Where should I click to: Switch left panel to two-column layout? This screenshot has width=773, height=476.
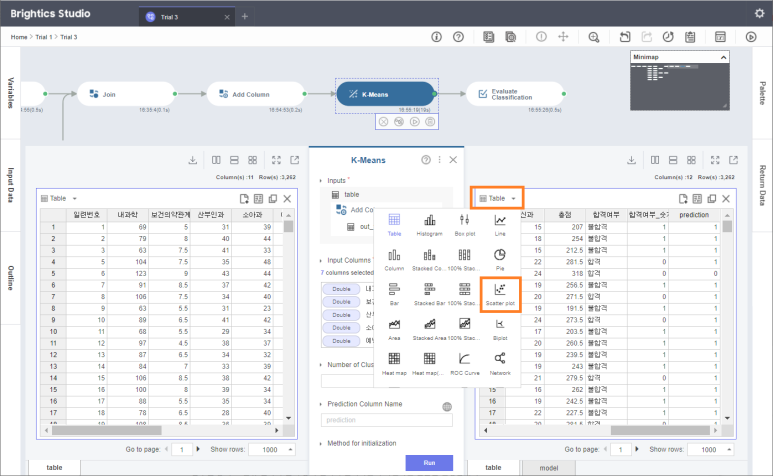tap(216, 160)
